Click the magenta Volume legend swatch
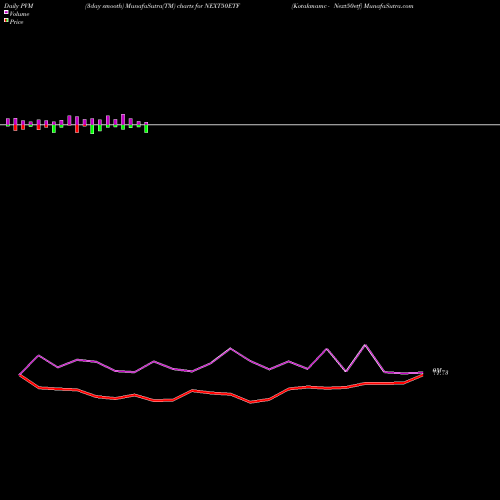The image size is (500, 500). click(x=6, y=12)
